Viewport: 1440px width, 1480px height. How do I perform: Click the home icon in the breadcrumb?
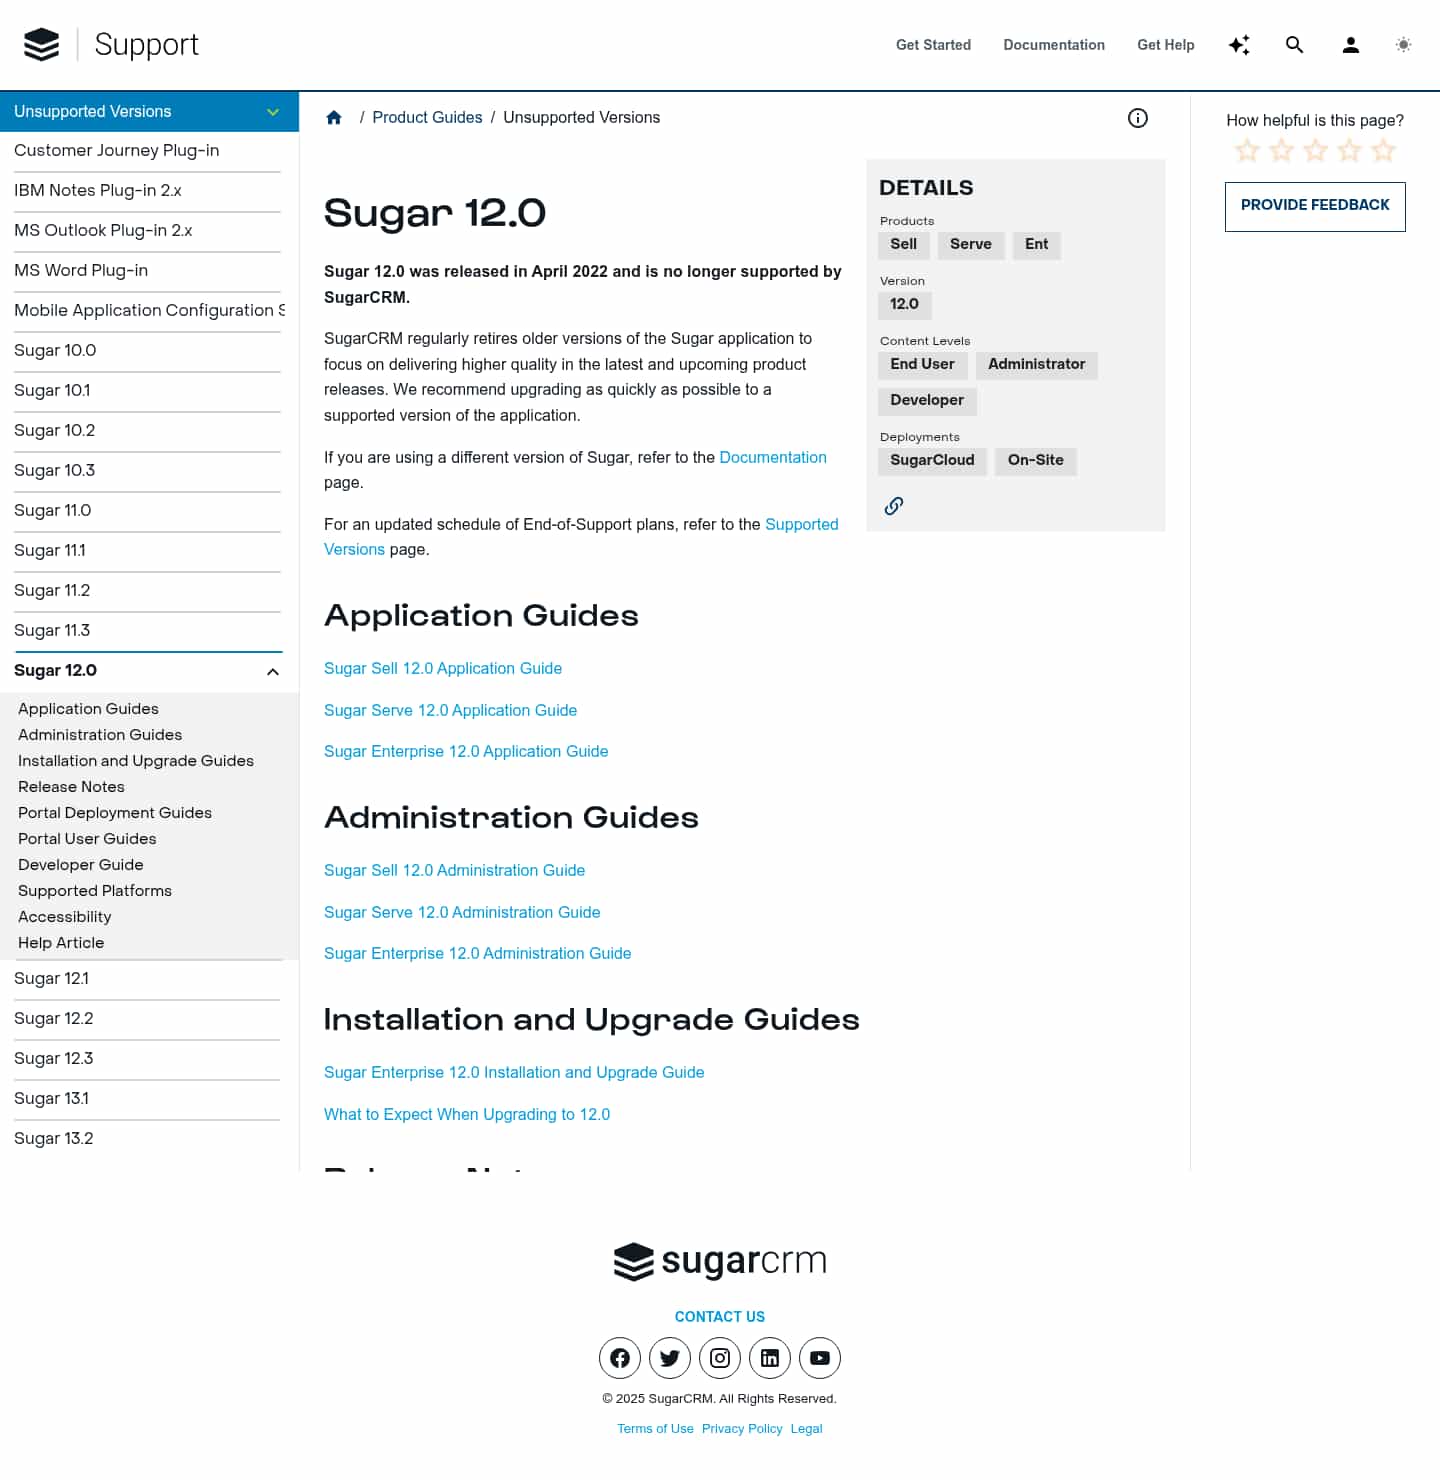click(x=334, y=117)
